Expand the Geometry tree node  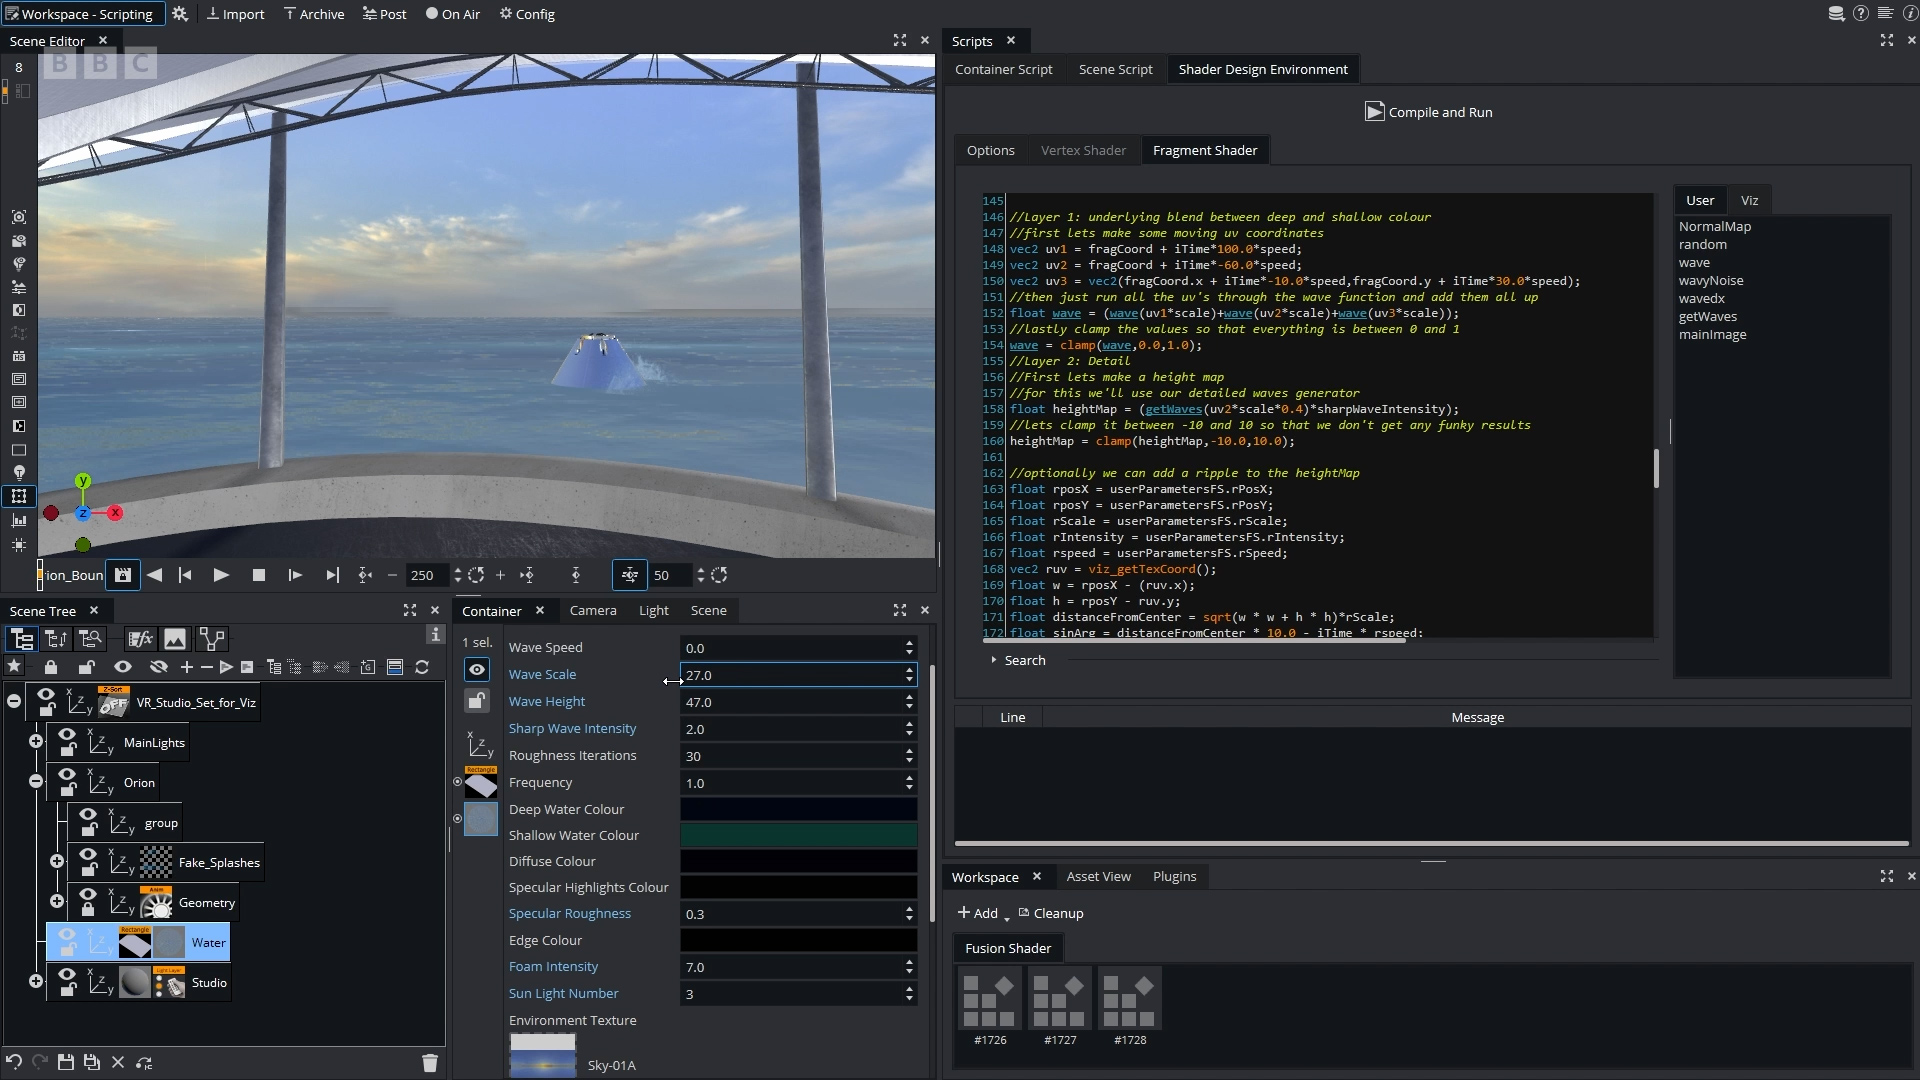57,901
